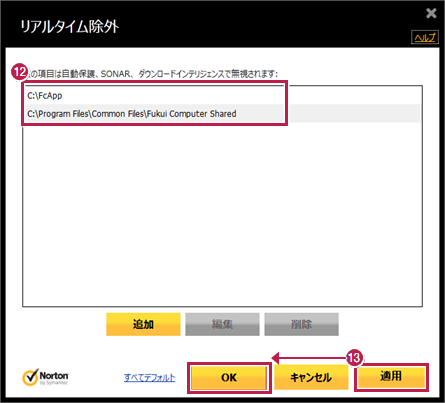Viewport: 445px width, 403px height.
Task: Click the SONAR description label above list
Action: click(x=153, y=74)
